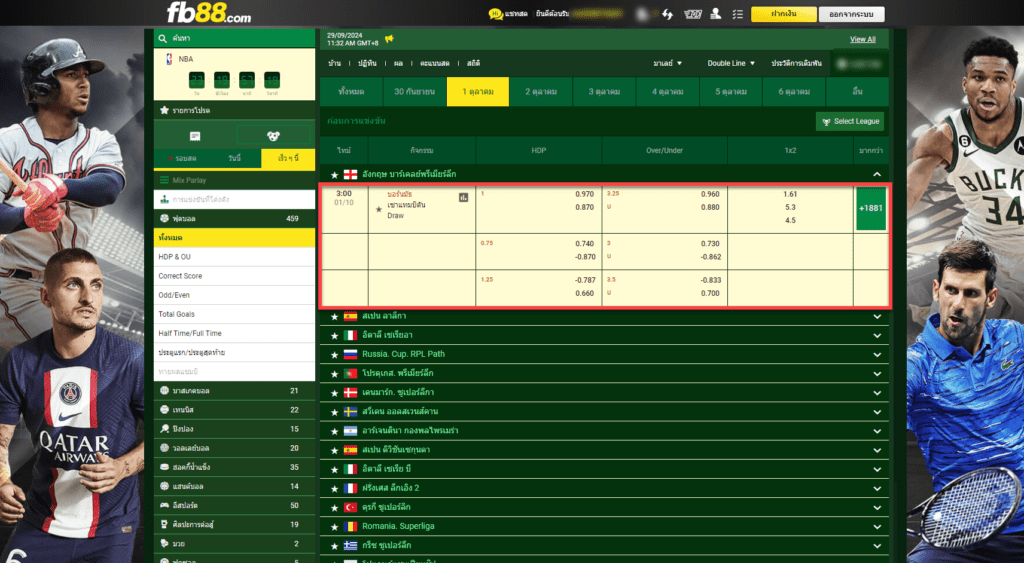Open the Hi live chat icon

[x=495, y=14]
